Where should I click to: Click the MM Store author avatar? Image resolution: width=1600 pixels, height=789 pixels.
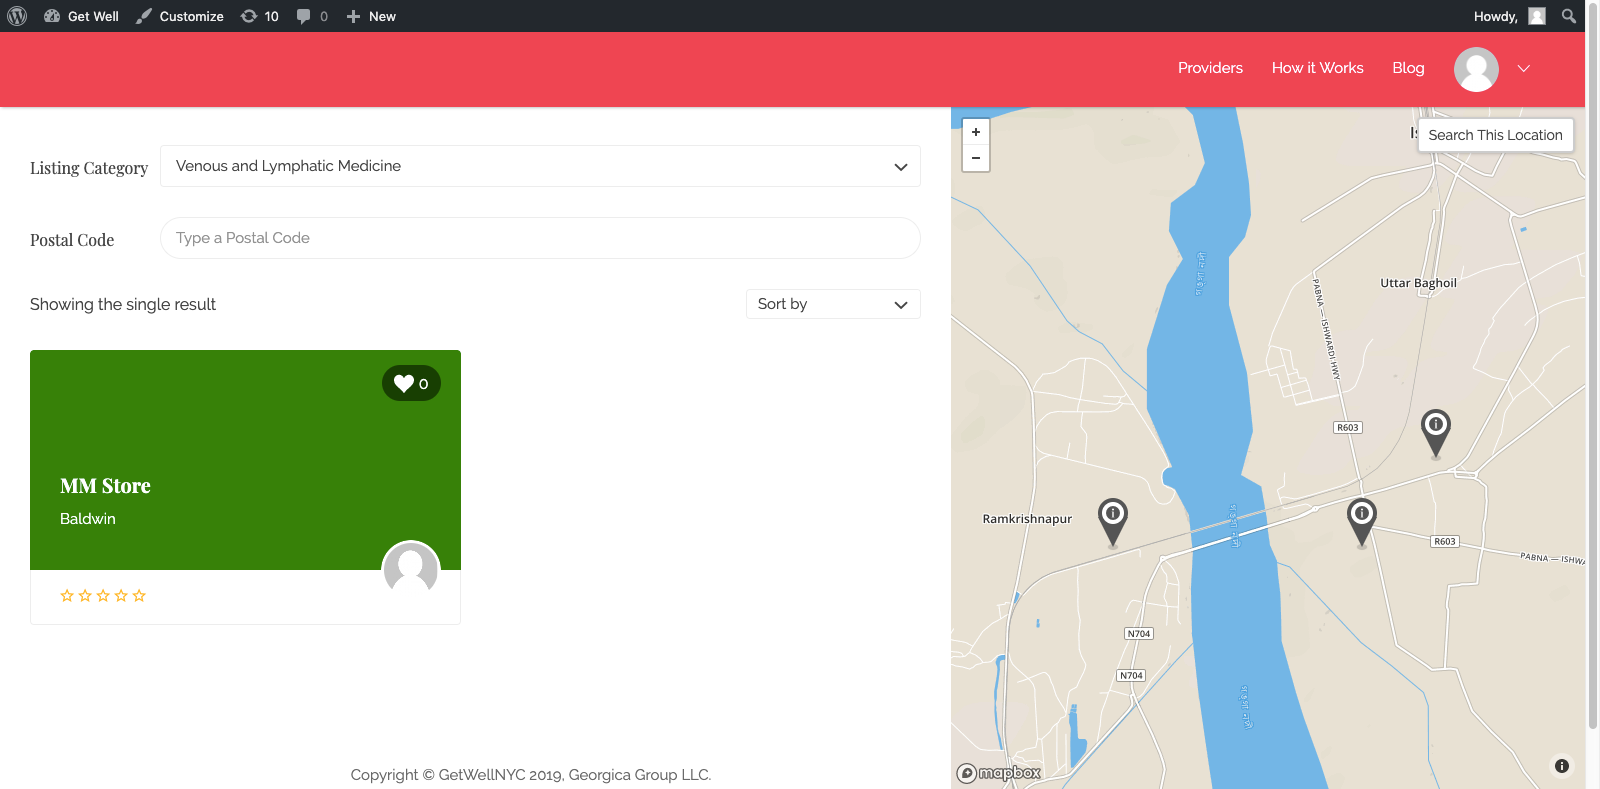(411, 568)
